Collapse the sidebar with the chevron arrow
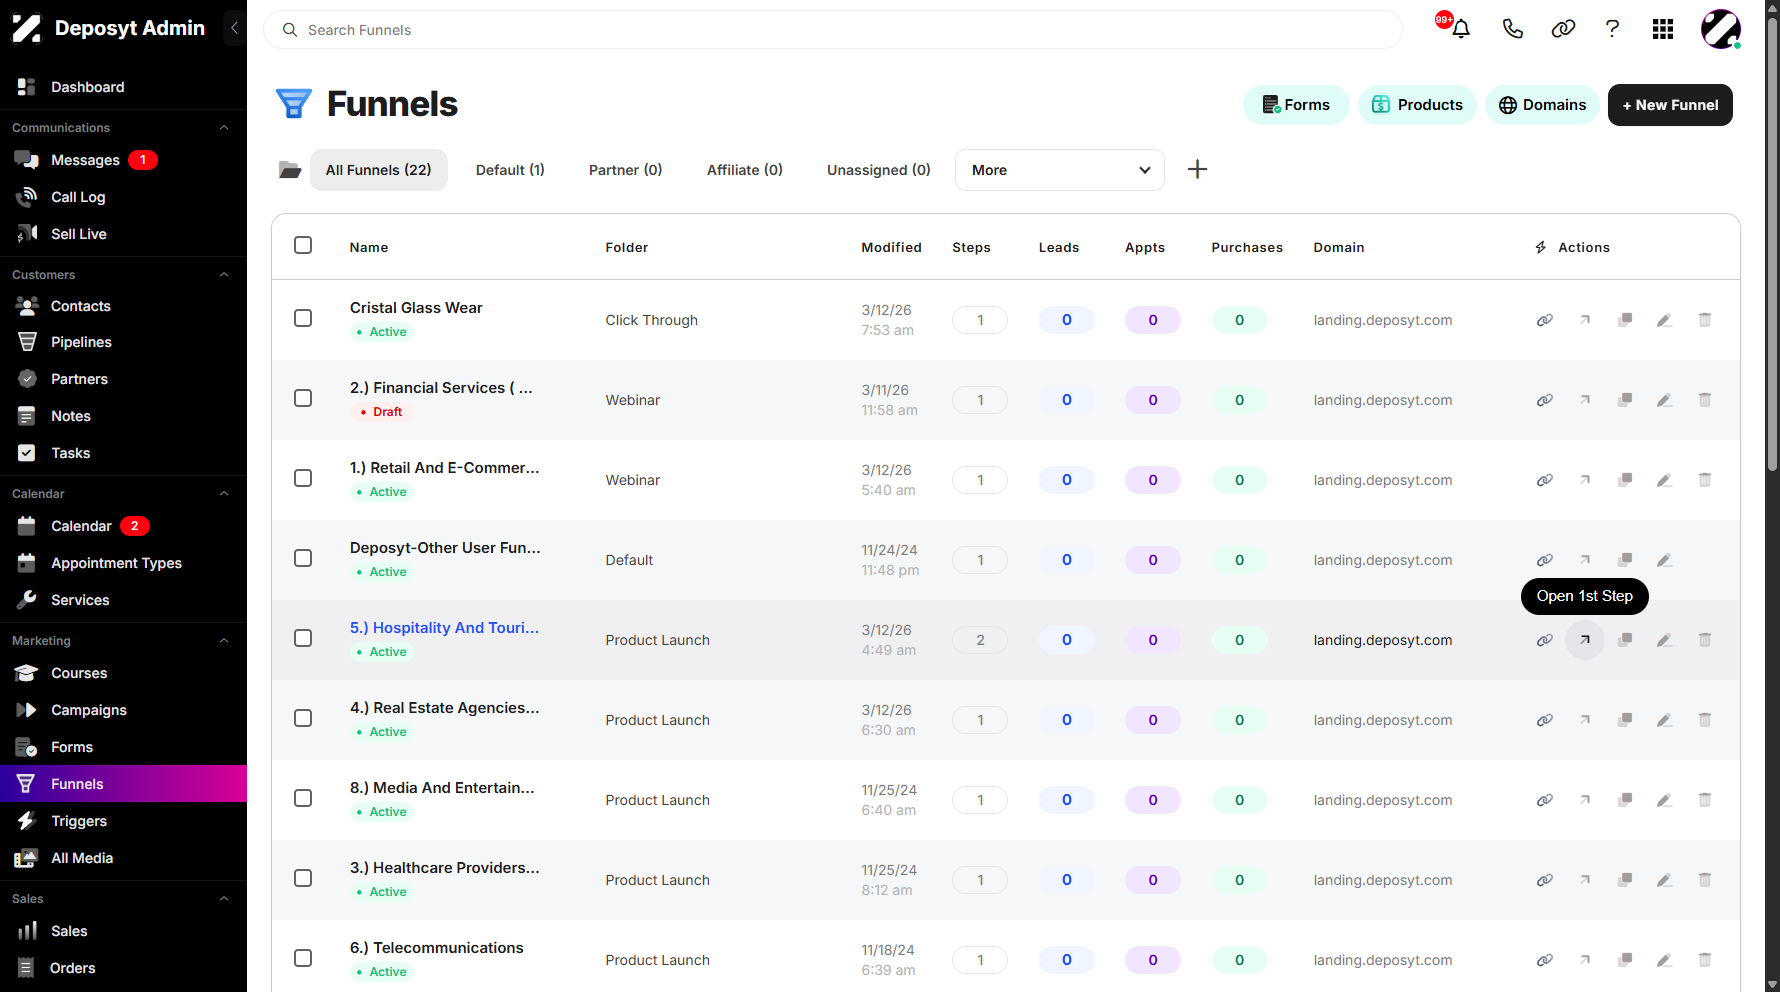This screenshot has width=1780, height=992. pos(234,28)
